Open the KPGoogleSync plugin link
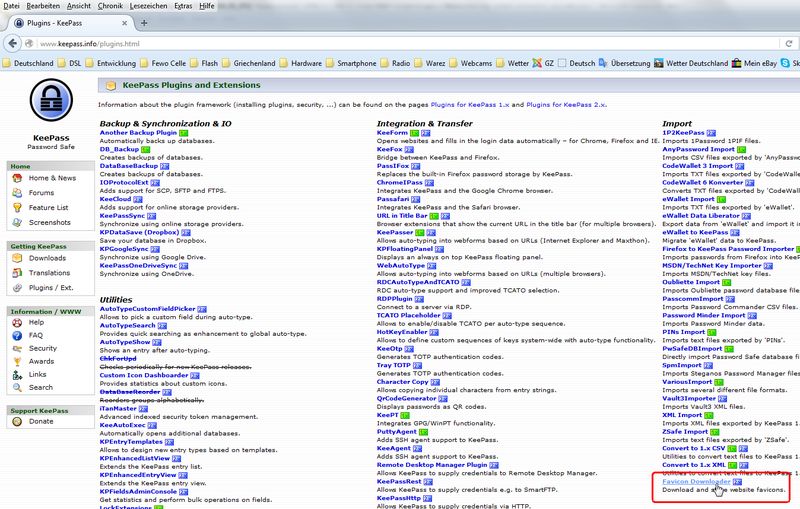The width and height of the screenshot is (800, 509). (x=124, y=249)
